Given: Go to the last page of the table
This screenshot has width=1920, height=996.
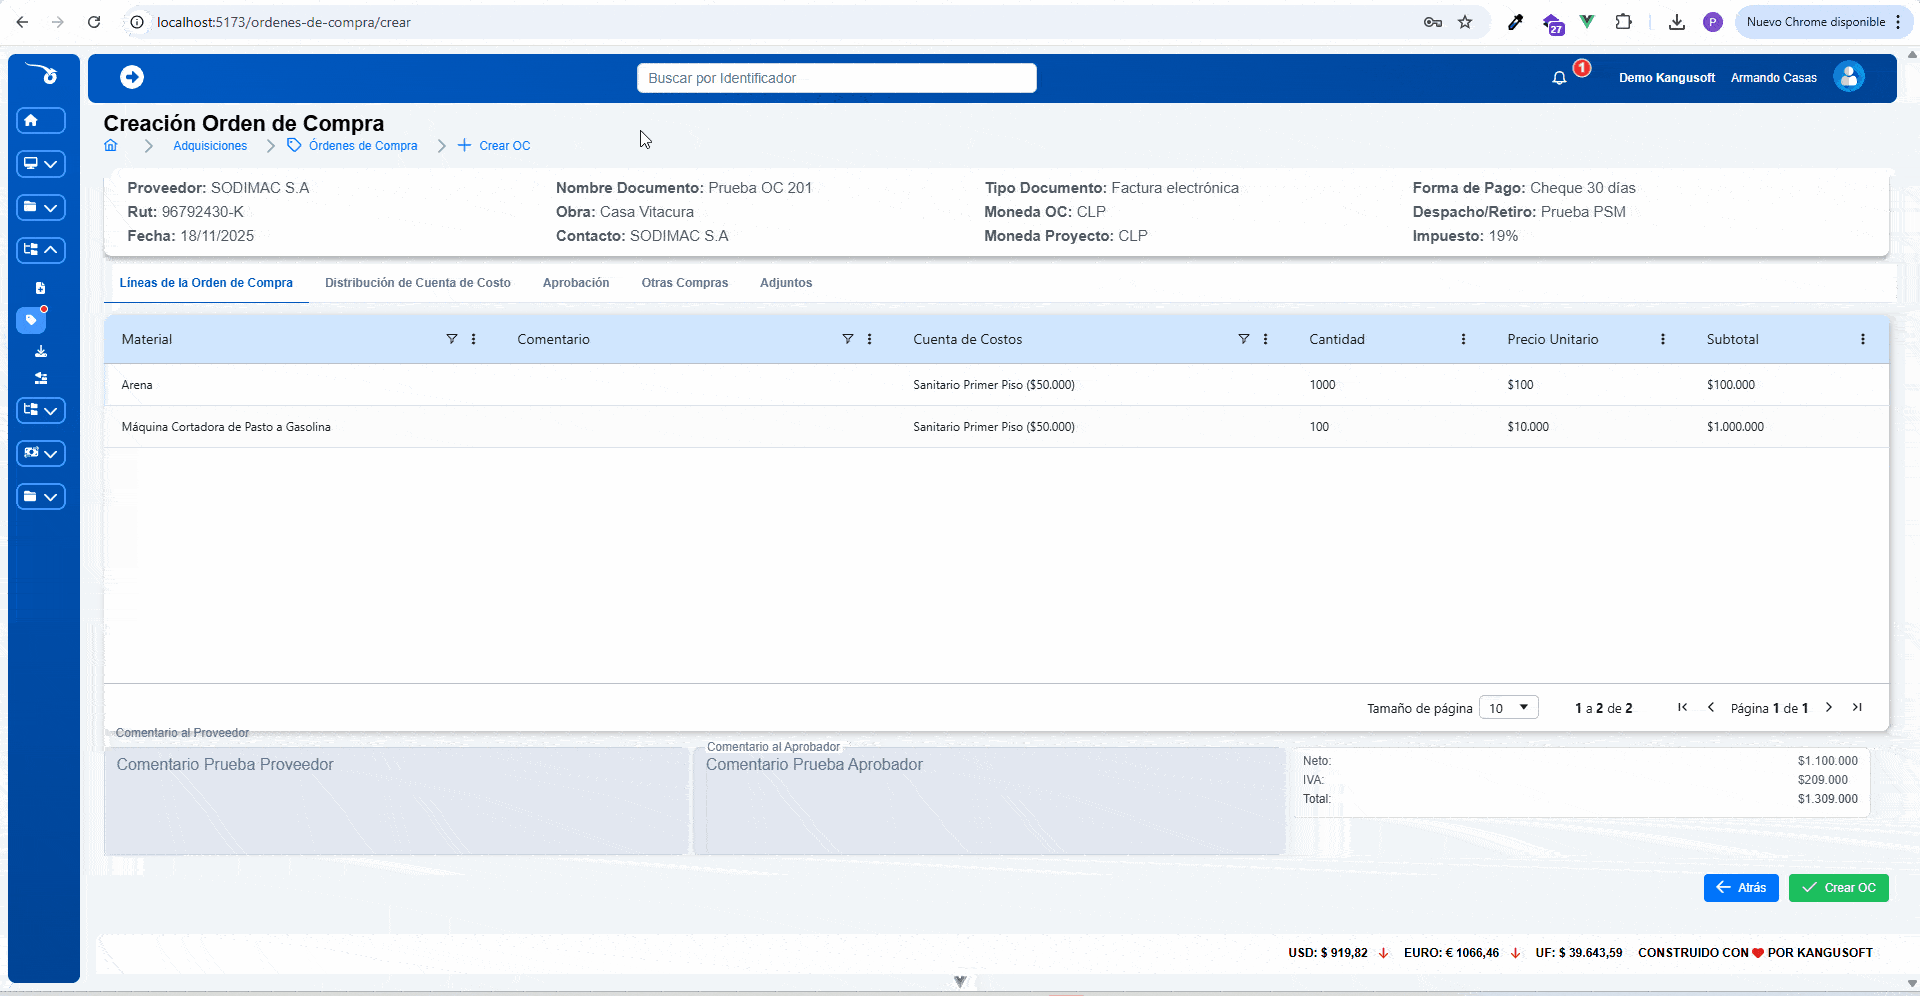Looking at the screenshot, I should click(x=1857, y=708).
